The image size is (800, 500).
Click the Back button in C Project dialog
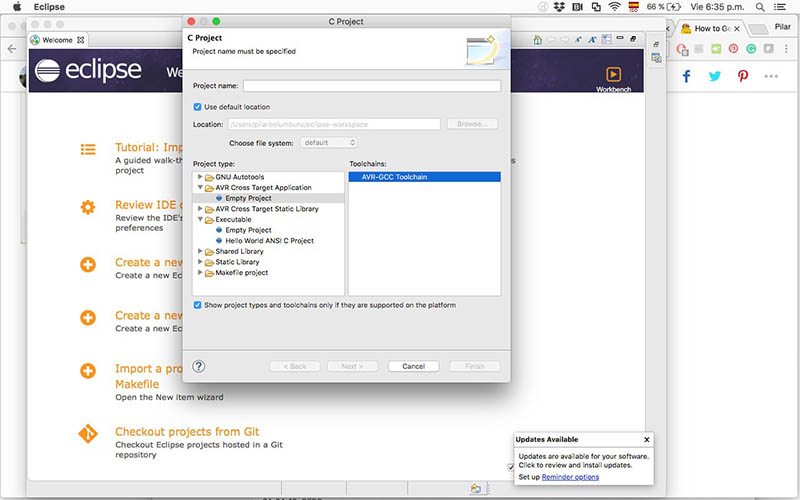pos(295,366)
